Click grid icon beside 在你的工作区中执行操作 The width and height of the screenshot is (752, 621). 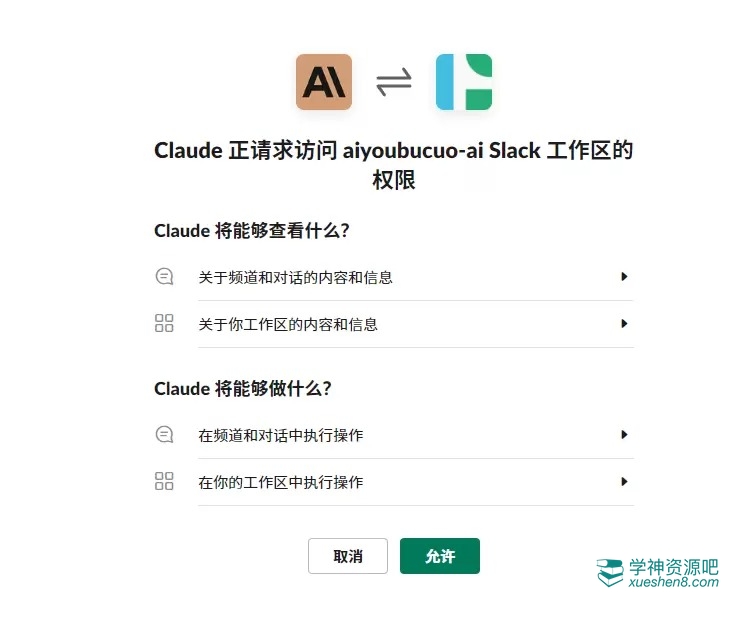point(165,482)
